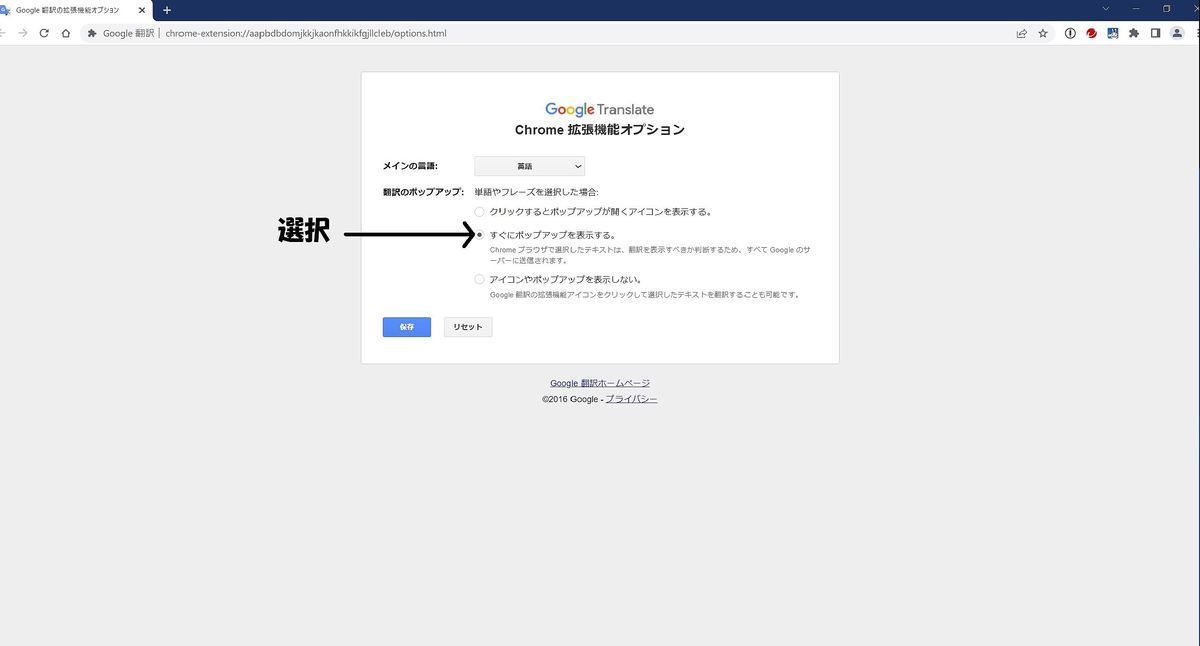Click the extension puzzle icon in address bar
Viewport: 1200px width, 646px height.
click(92, 33)
